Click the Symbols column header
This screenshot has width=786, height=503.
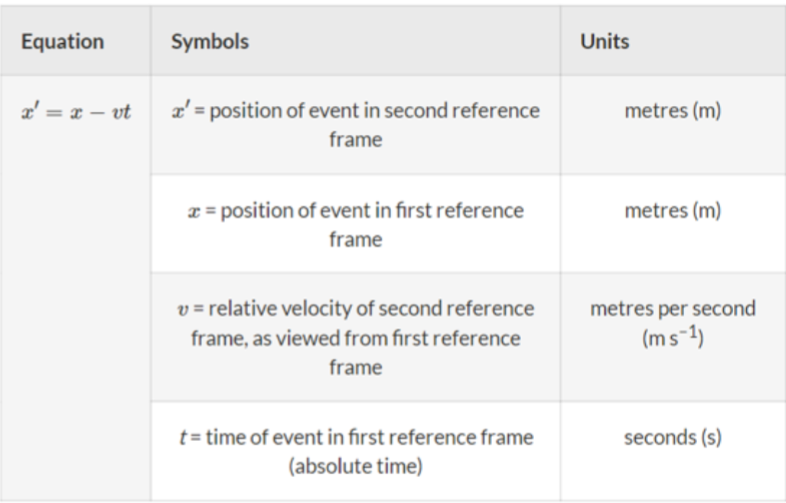pyautogui.click(x=209, y=42)
